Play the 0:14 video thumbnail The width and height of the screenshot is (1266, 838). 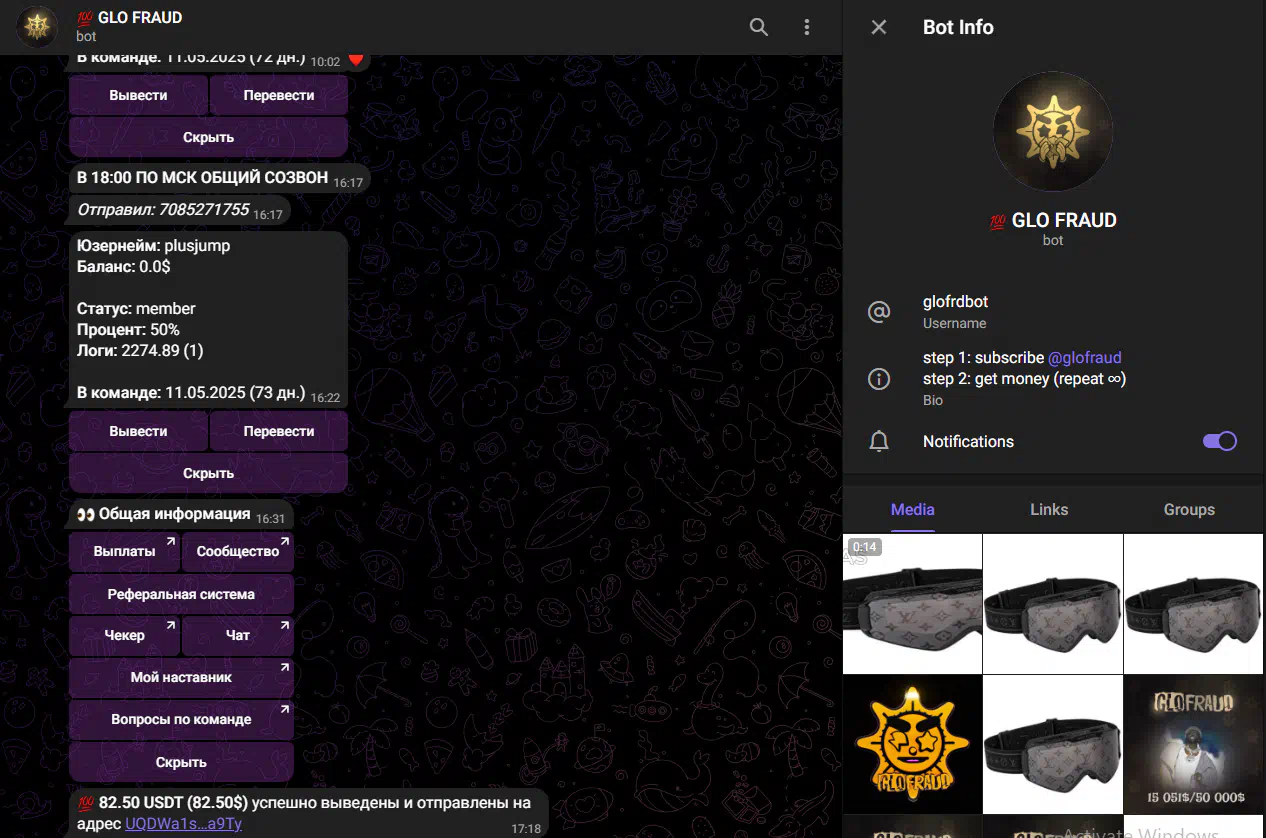[x=912, y=603]
